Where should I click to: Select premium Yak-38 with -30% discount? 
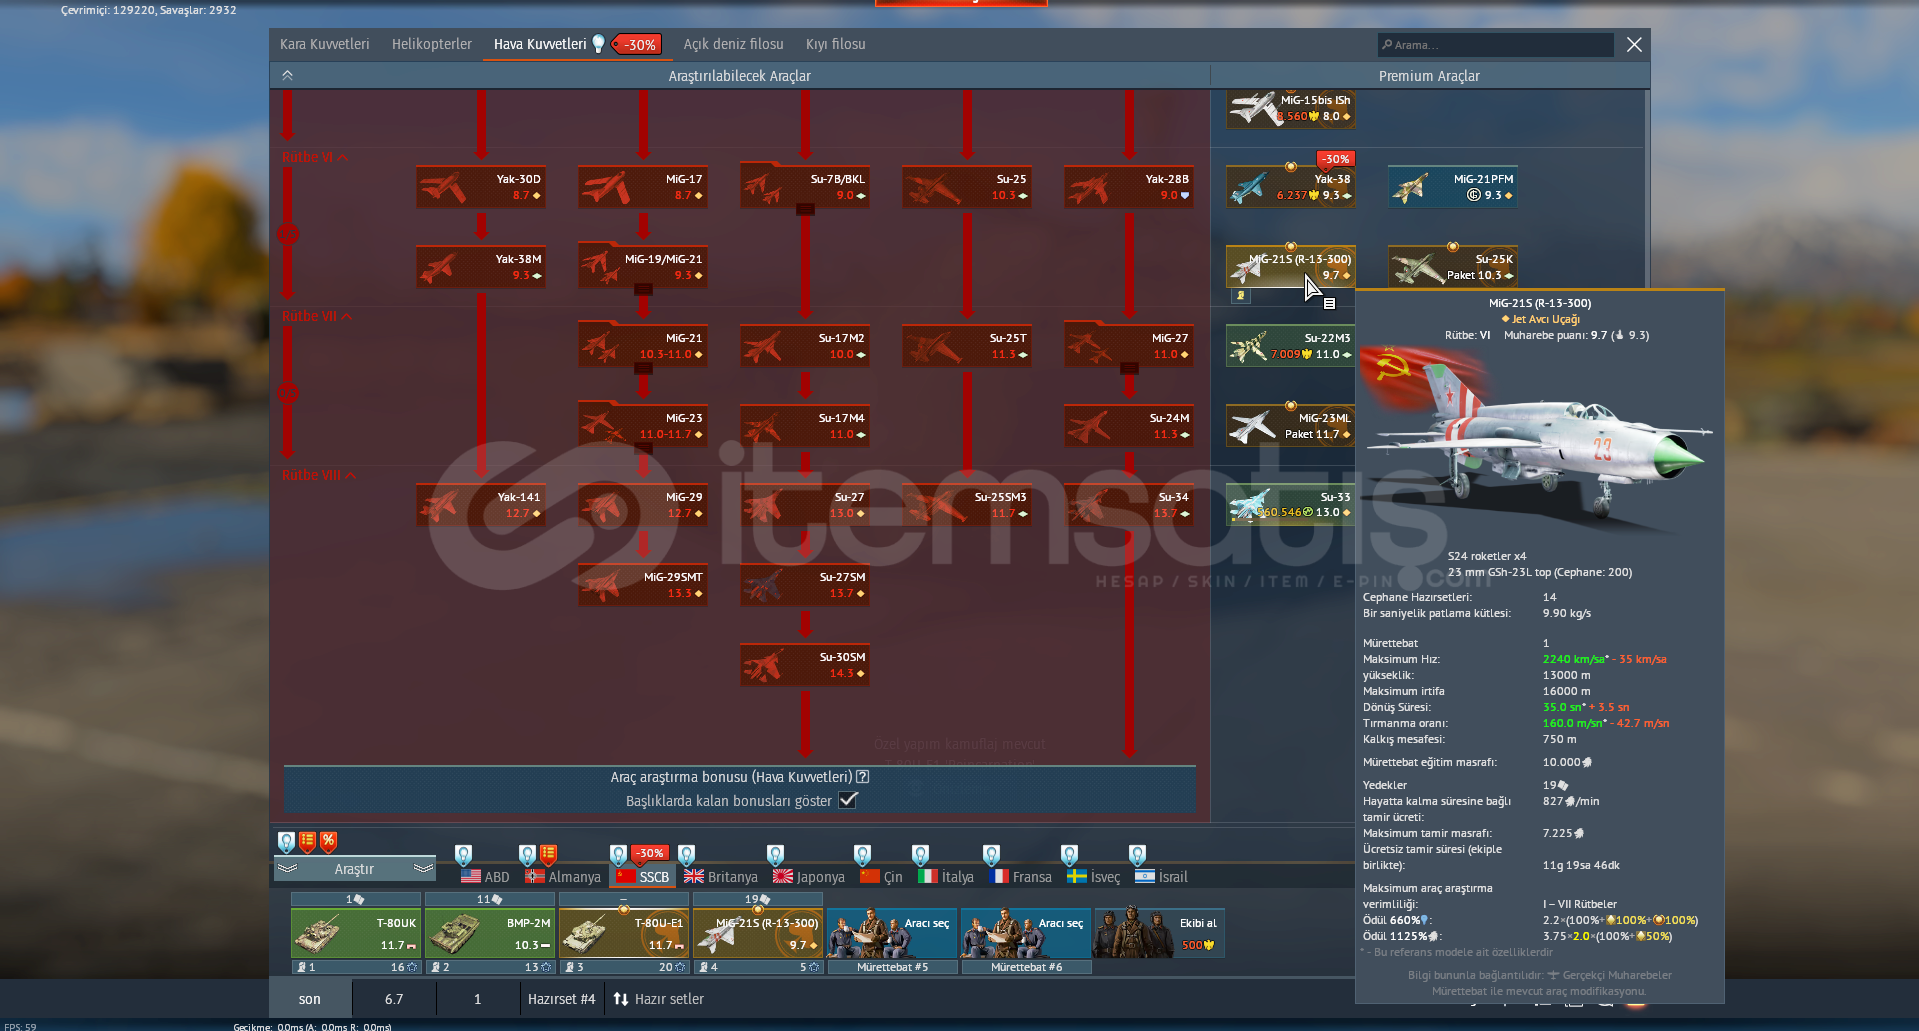[x=1291, y=187]
